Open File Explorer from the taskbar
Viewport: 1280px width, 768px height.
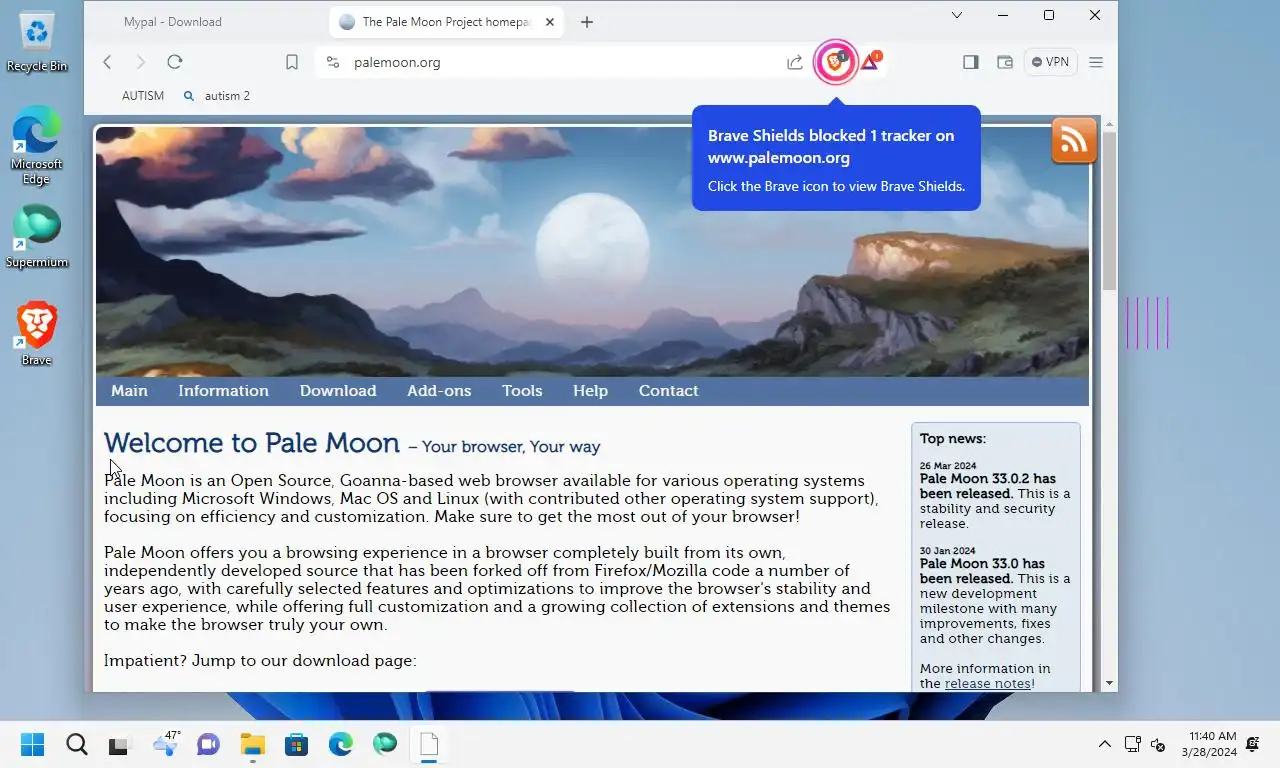[x=252, y=744]
